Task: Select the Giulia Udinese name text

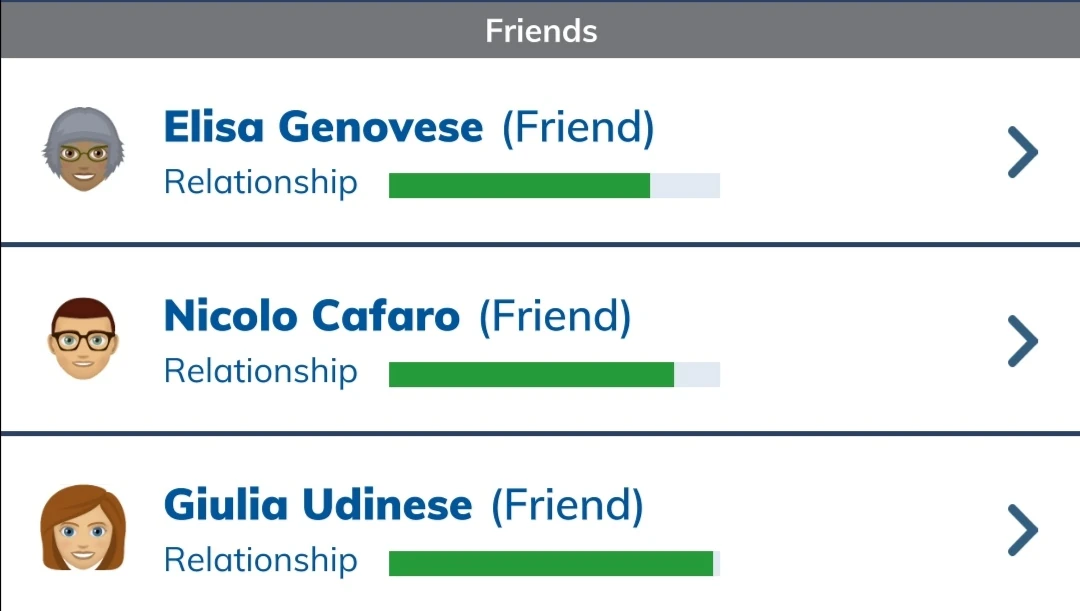Action: (x=317, y=505)
